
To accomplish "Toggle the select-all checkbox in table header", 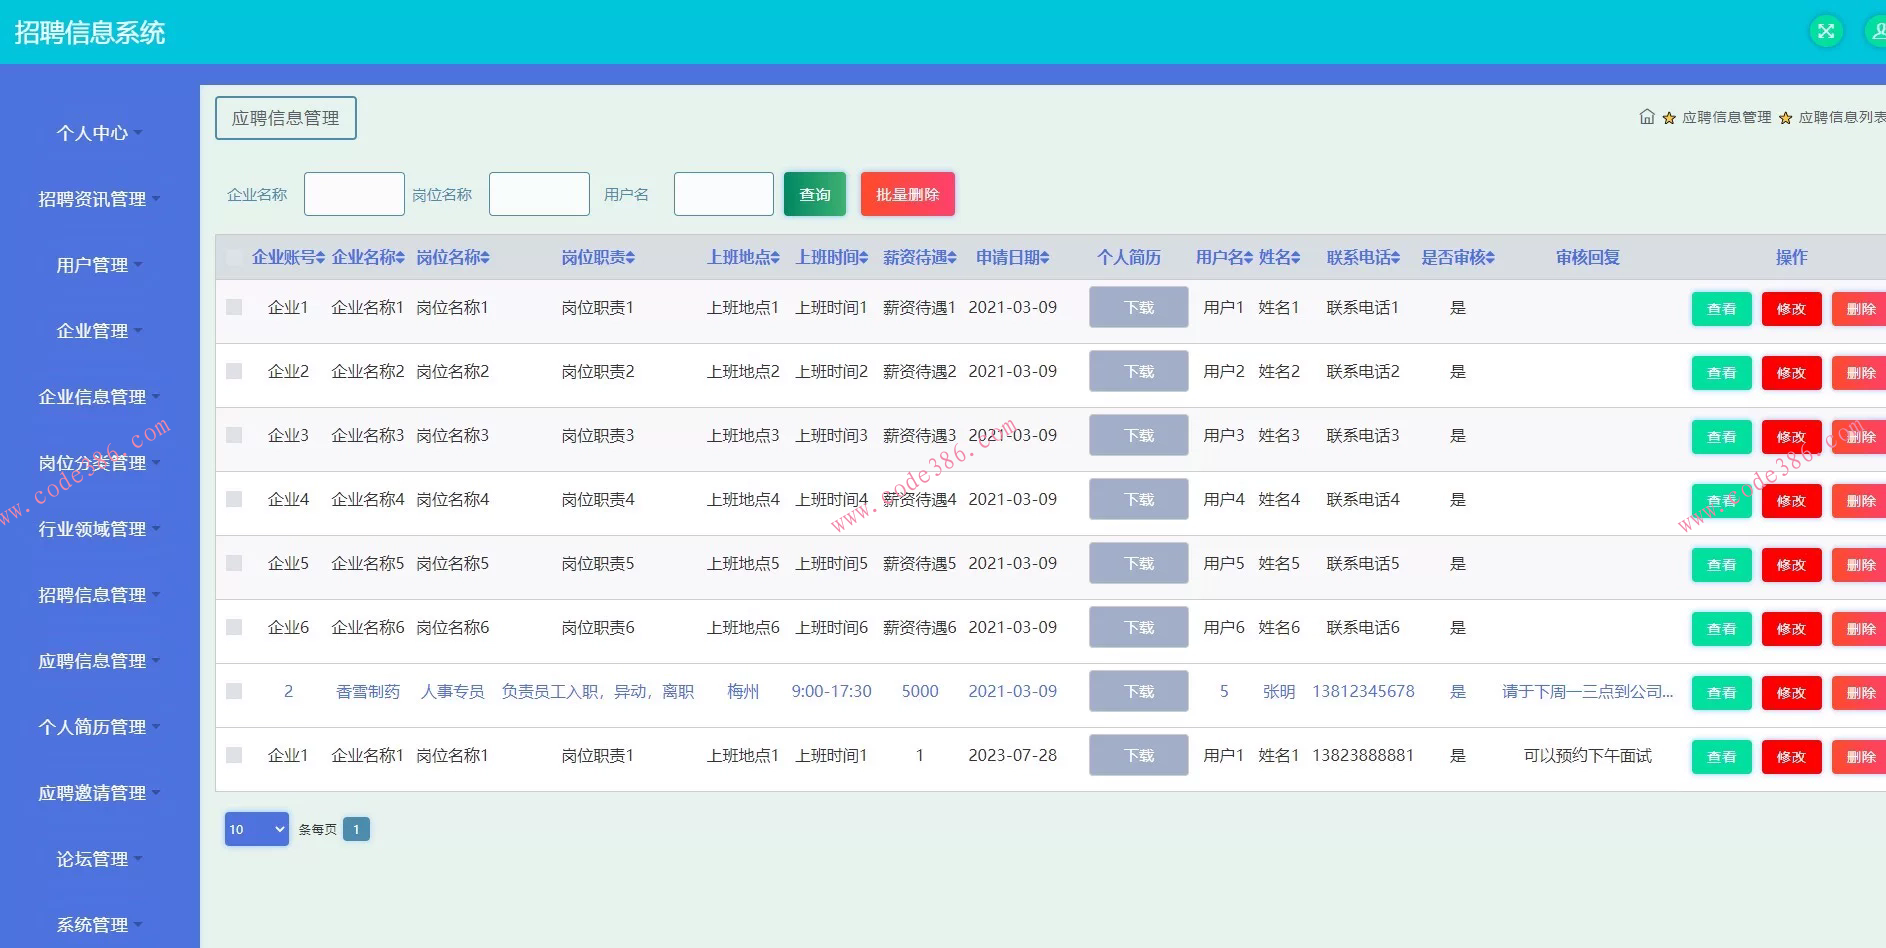I will 234,258.
